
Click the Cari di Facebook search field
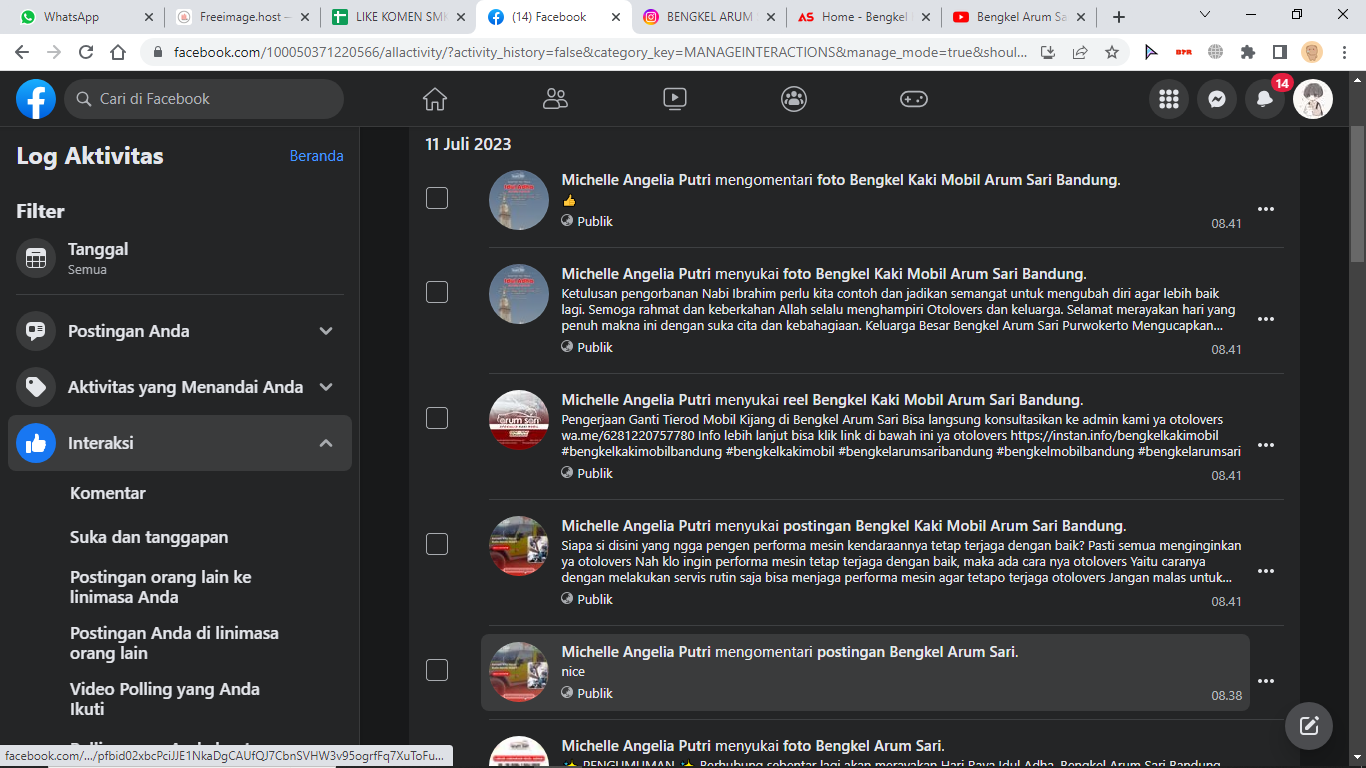coord(204,99)
